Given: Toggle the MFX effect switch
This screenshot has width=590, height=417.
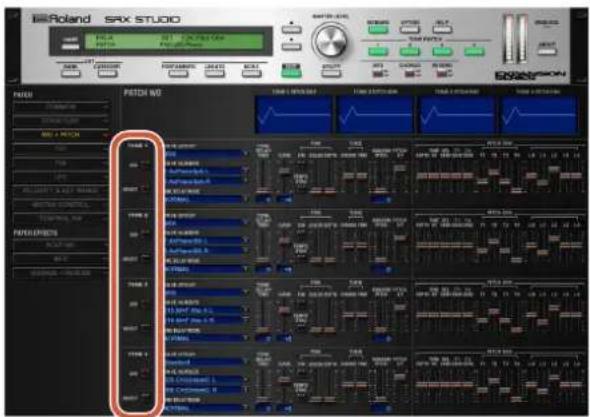Looking at the screenshot, I should coord(378,73).
